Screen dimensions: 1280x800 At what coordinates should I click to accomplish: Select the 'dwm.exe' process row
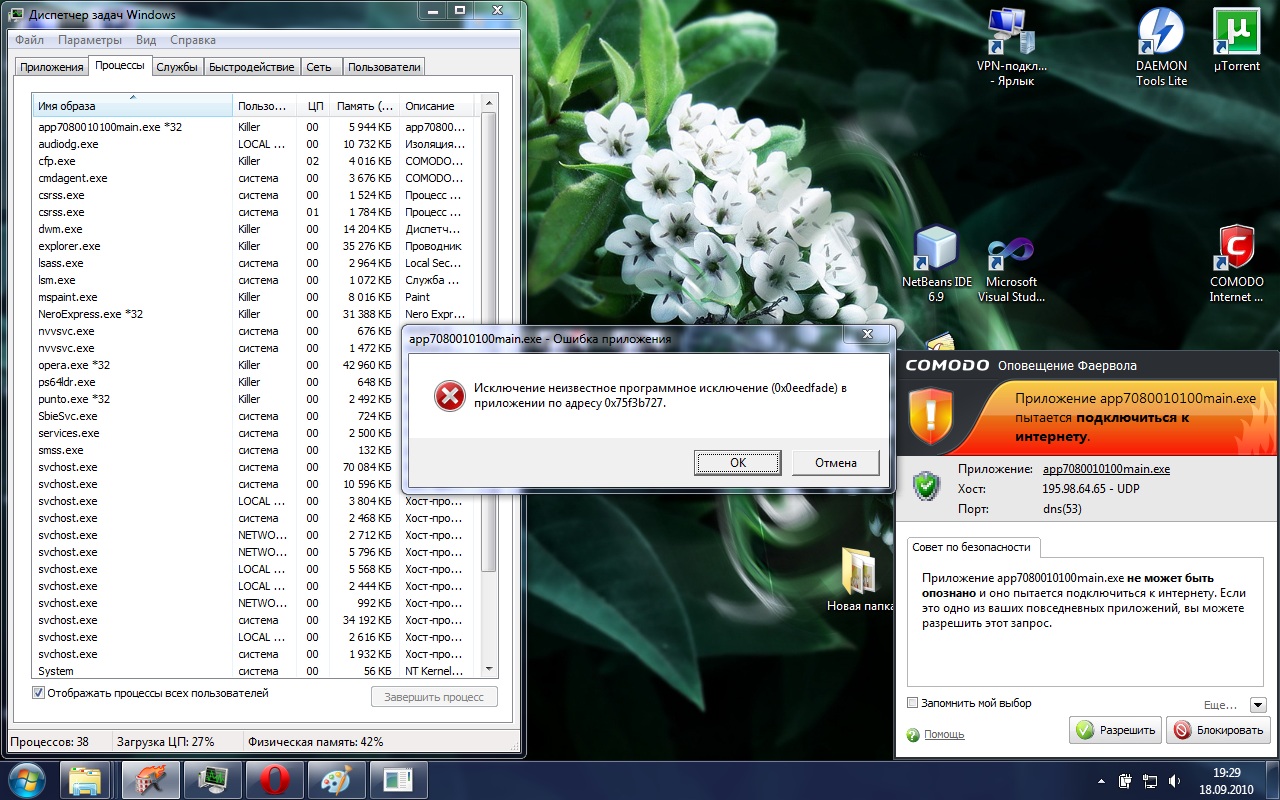coord(256,229)
